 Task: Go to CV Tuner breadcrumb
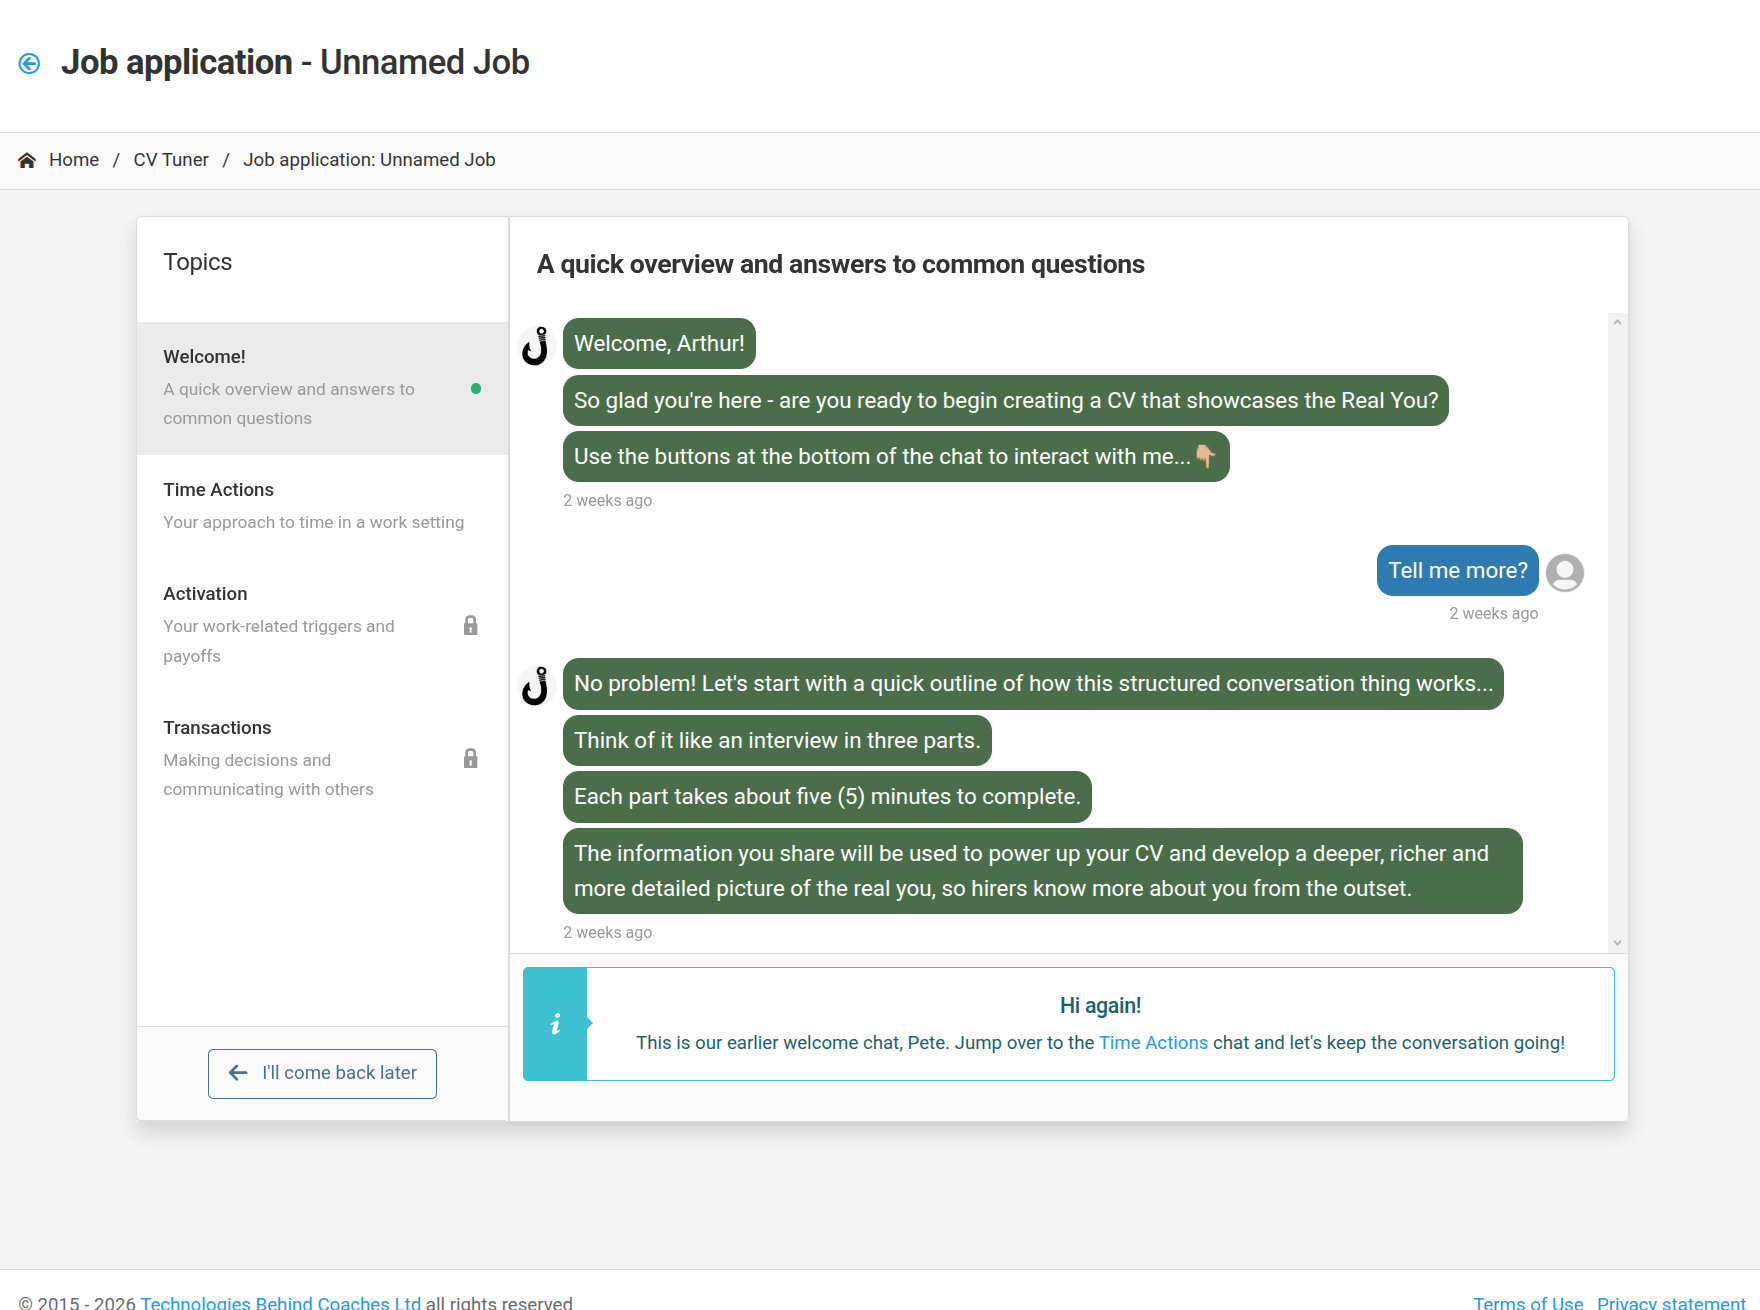click(171, 160)
